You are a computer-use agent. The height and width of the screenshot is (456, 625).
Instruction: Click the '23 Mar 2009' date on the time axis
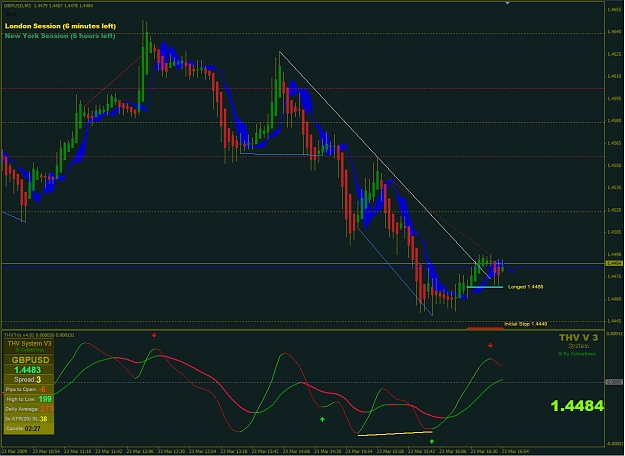coord(14,451)
